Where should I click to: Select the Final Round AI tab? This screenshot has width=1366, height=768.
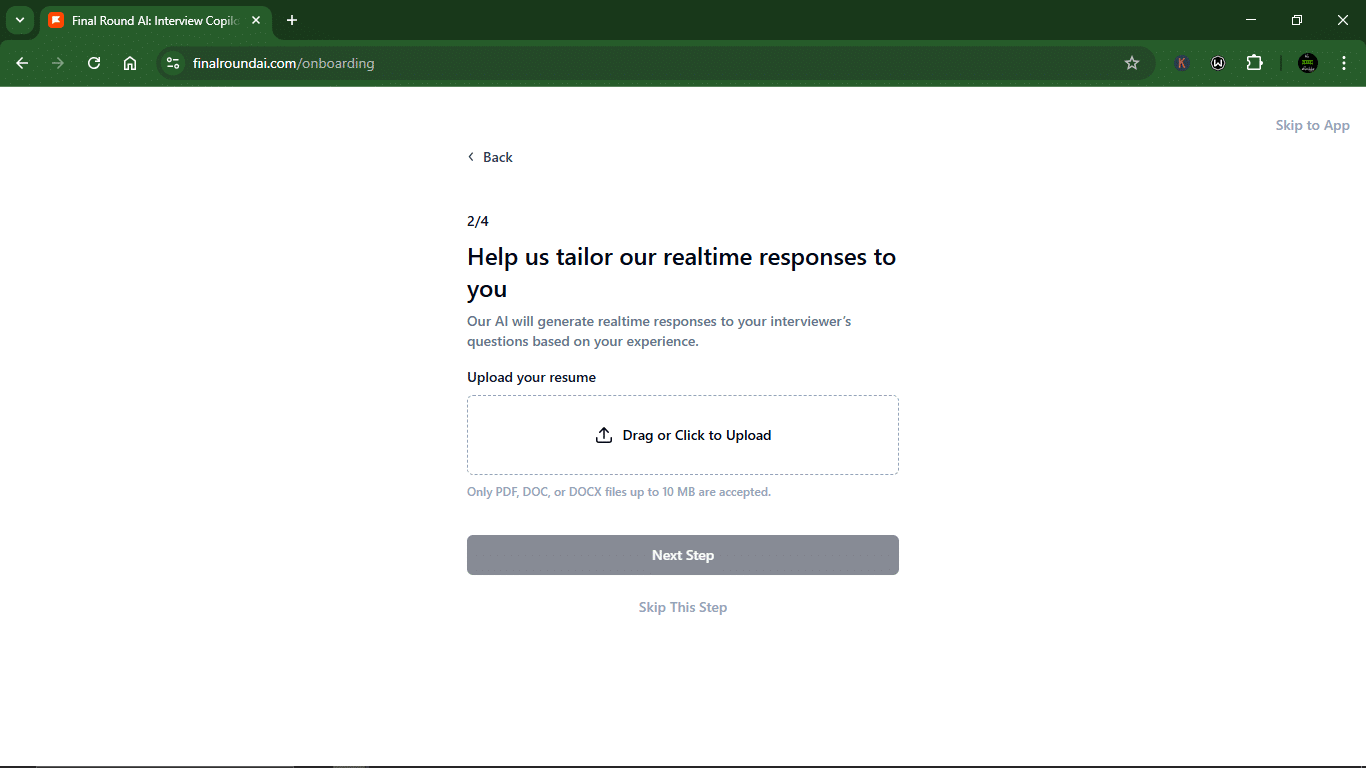(x=155, y=20)
